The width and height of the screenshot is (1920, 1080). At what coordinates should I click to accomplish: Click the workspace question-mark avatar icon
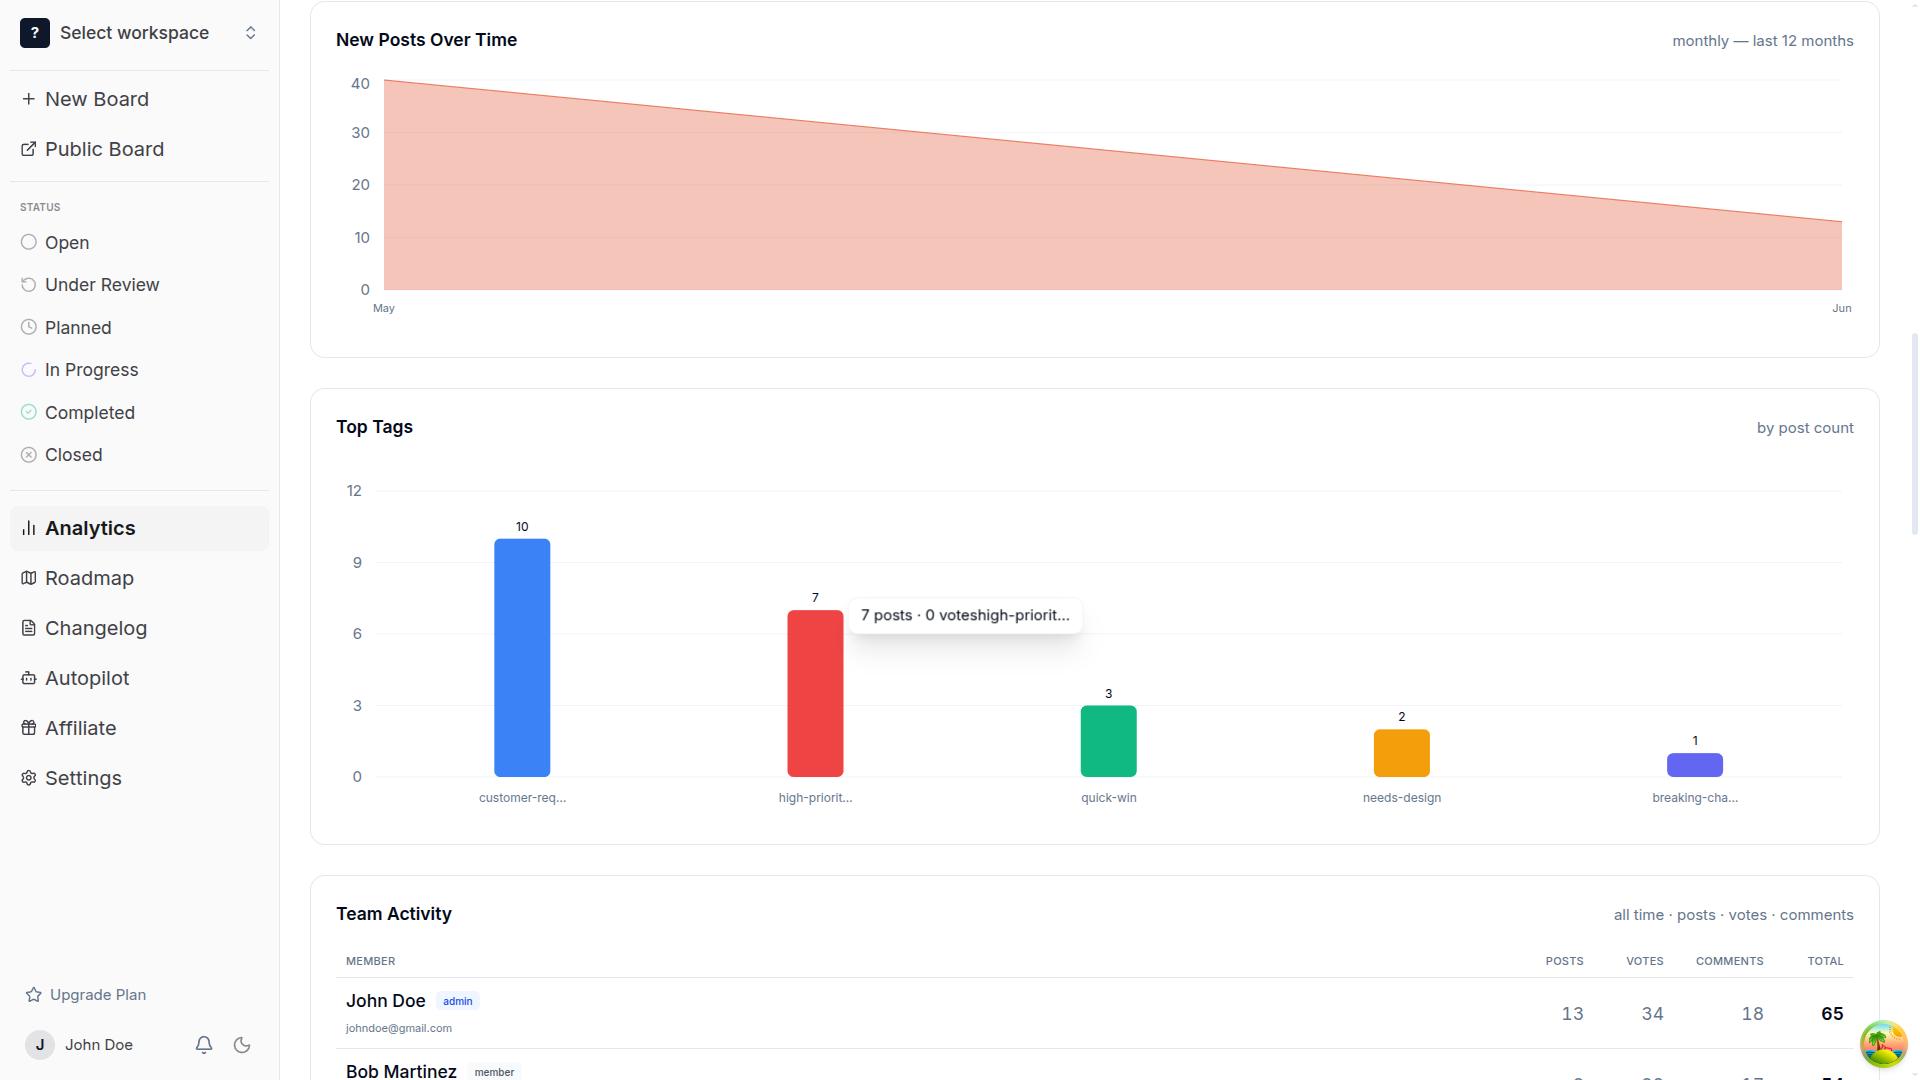35,33
